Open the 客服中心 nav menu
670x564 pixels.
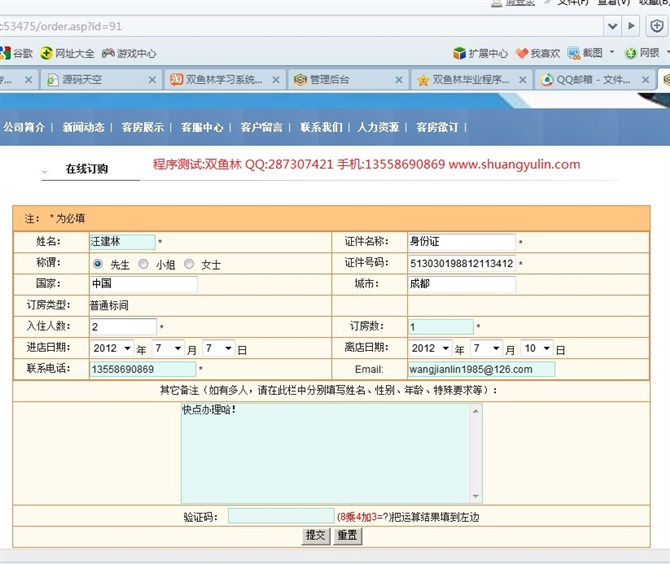(202, 127)
